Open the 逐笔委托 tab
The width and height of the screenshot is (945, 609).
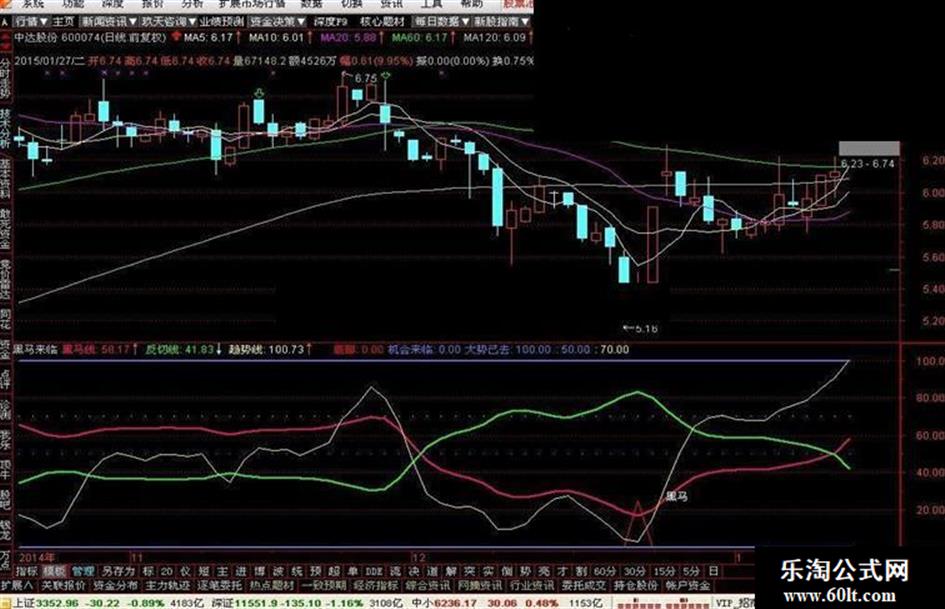pos(220,585)
